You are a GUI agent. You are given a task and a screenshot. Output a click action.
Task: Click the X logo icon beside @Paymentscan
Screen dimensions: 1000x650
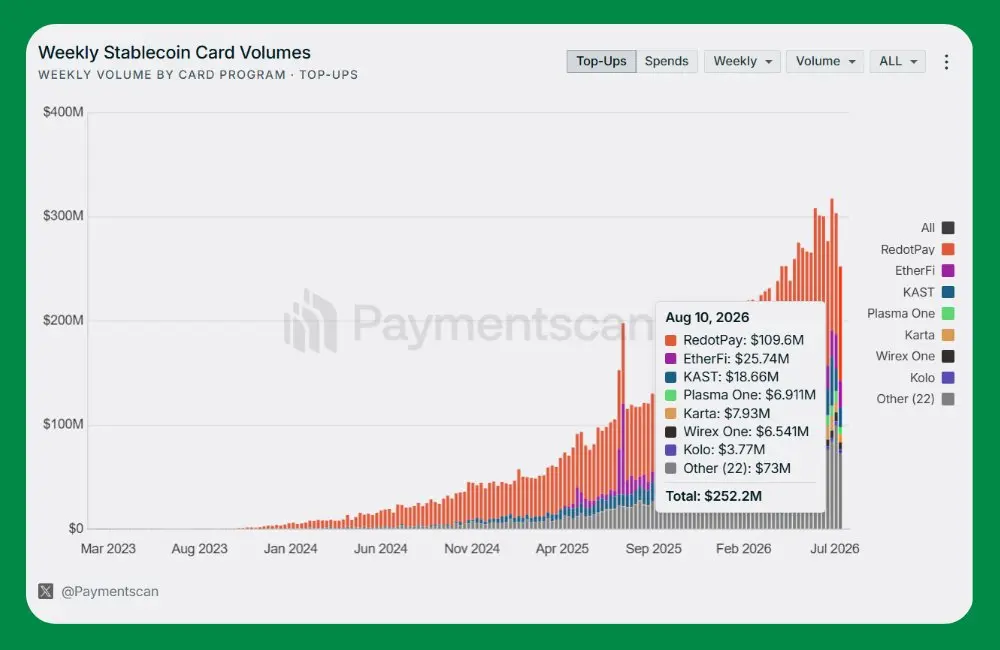(46, 591)
